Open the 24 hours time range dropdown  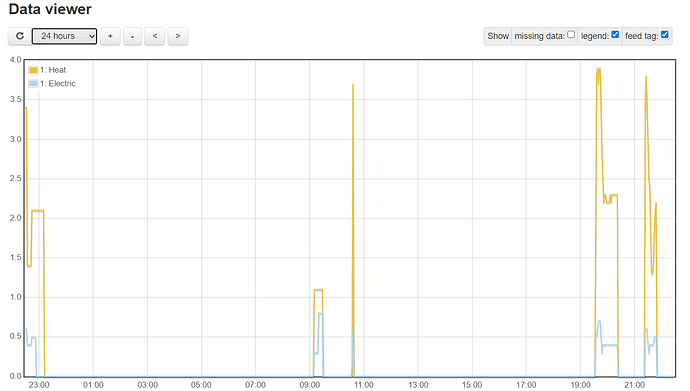tap(65, 36)
